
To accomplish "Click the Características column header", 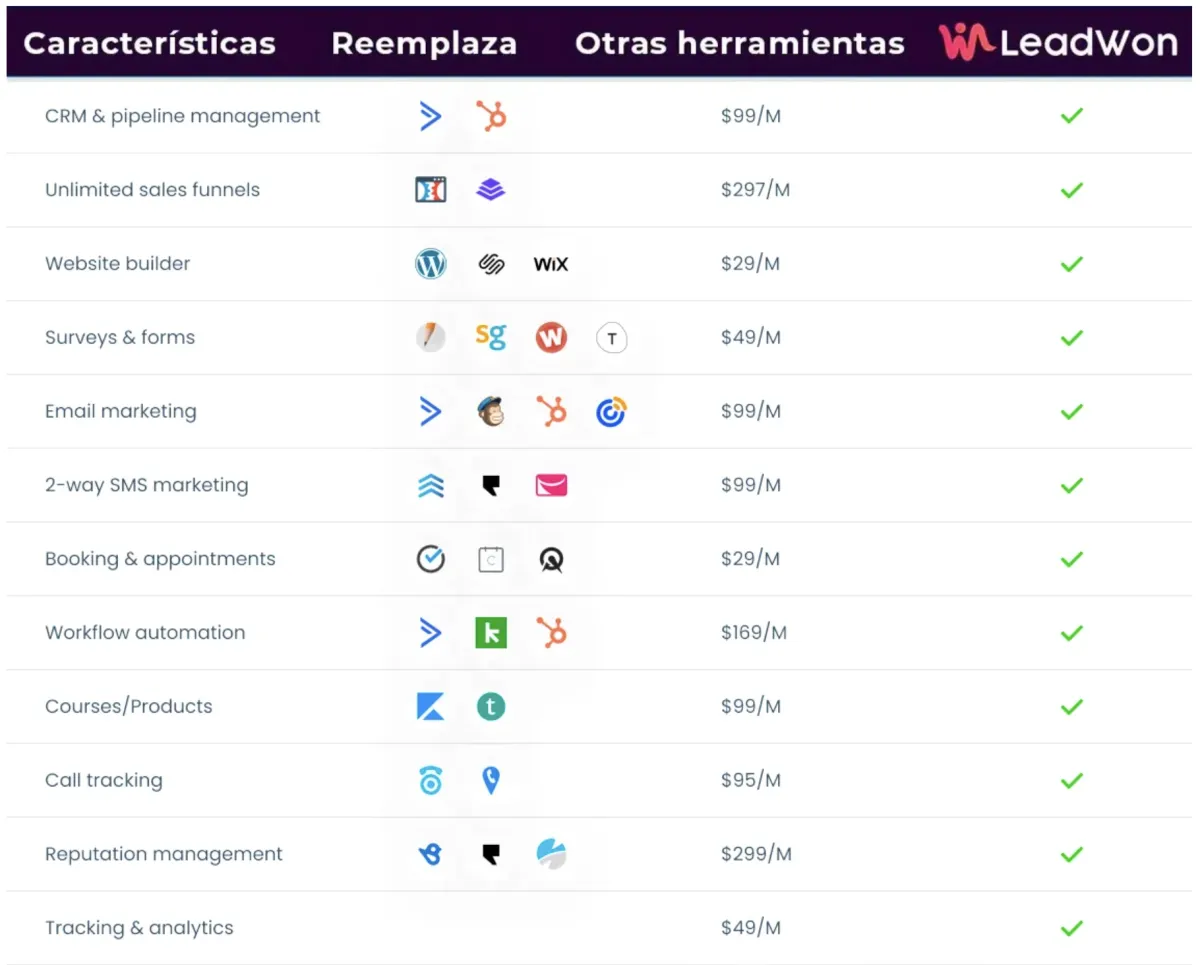I will tap(149, 44).
